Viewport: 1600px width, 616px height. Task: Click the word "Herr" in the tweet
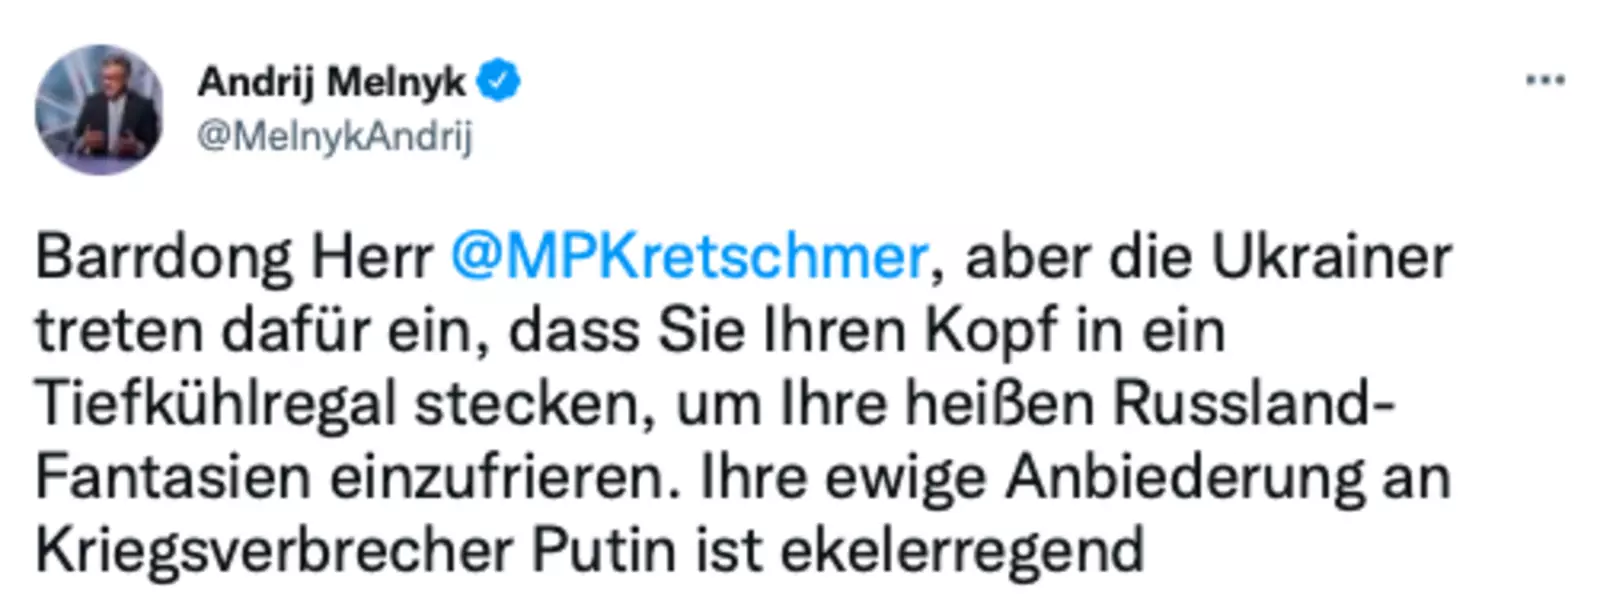point(371,257)
